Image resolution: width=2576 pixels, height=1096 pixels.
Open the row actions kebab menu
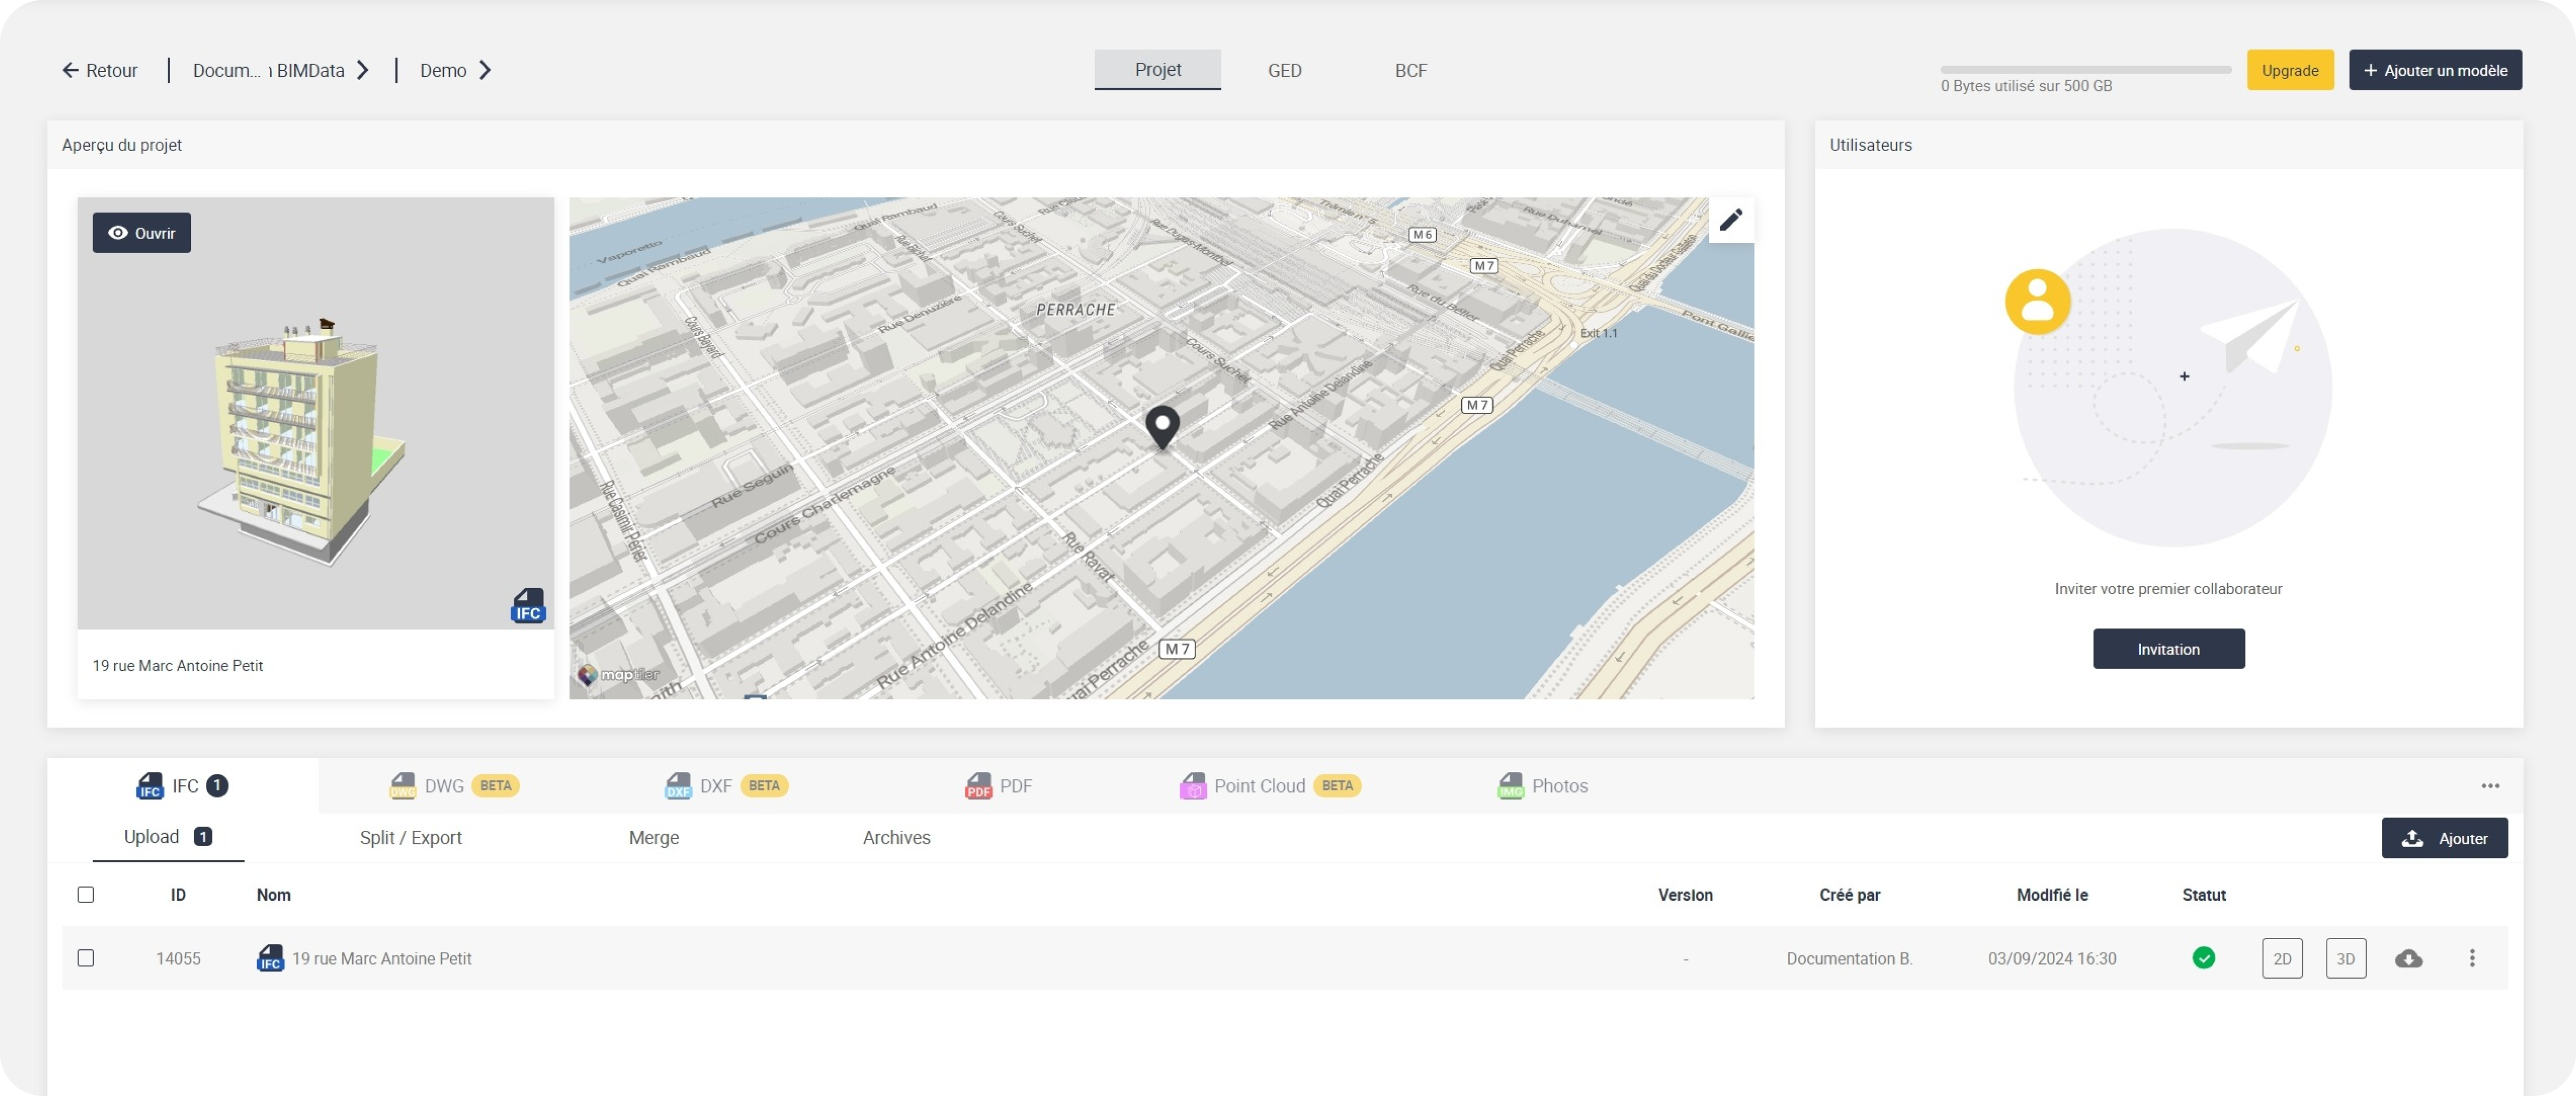[x=2471, y=958]
